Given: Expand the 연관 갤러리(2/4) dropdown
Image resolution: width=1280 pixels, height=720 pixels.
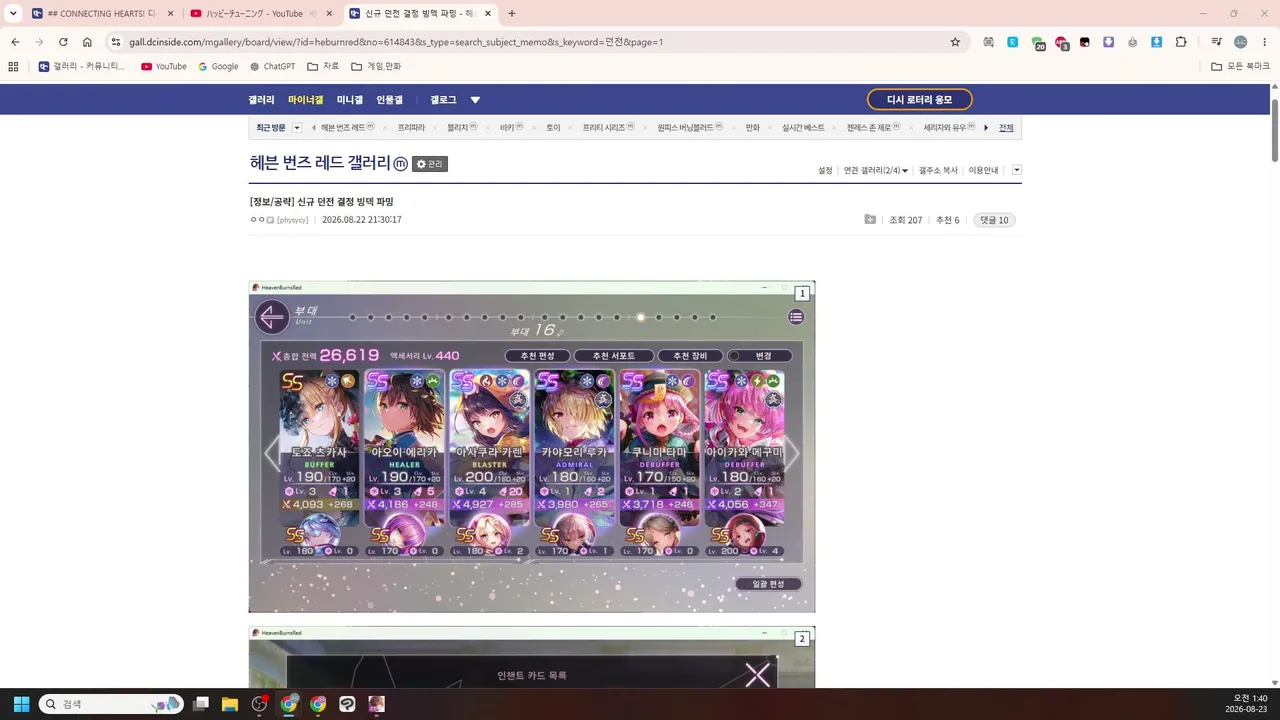Looking at the screenshot, I should pos(876,171).
